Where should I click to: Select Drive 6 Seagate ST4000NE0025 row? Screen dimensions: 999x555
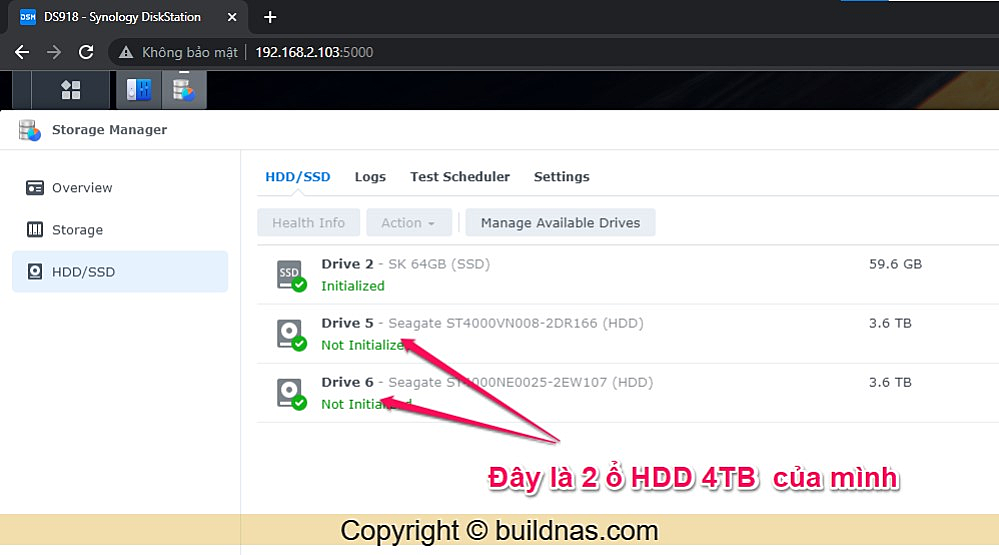(628, 393)
